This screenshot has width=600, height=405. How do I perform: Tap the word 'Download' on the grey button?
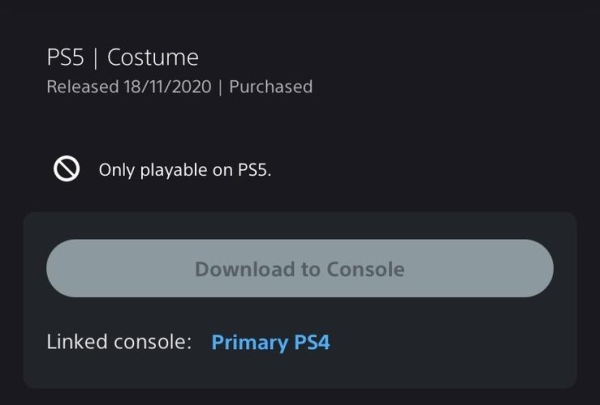pyautogui.click(x=245, y=269)
